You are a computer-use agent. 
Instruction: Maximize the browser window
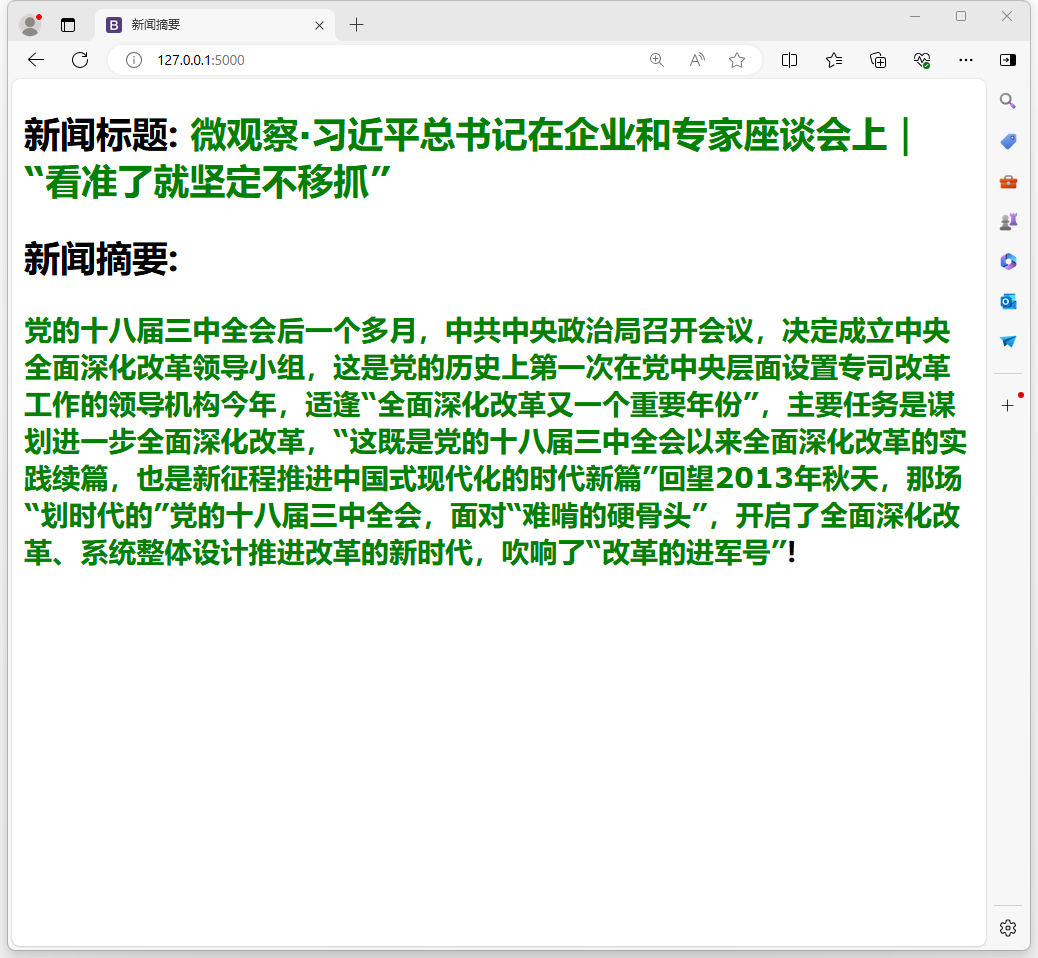(961, 17)
